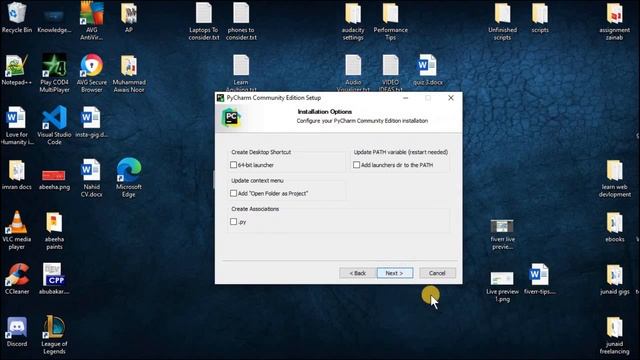Select the Nahid CV.docx document

pos(91,178)
